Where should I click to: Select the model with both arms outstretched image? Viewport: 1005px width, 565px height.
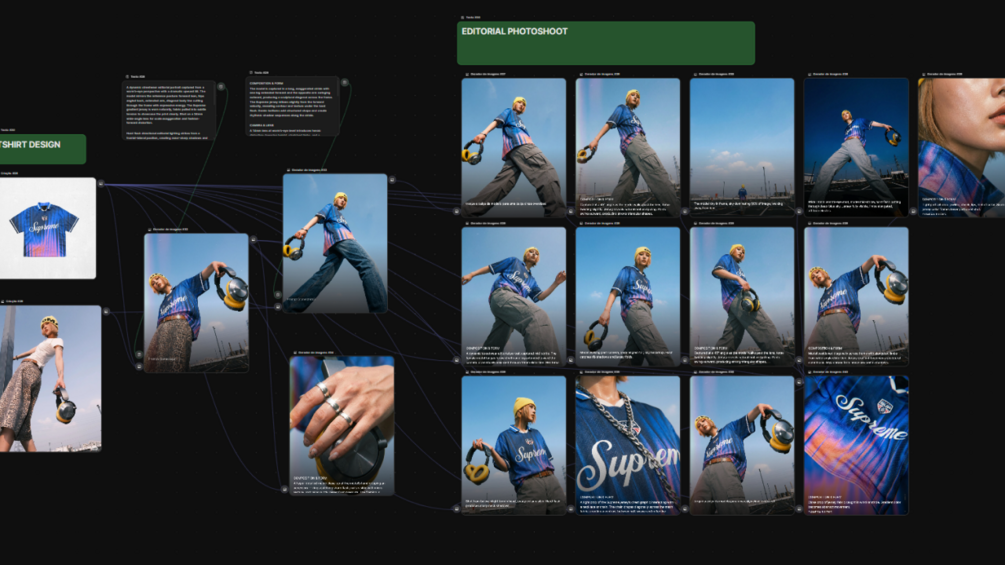click(513, 297)
